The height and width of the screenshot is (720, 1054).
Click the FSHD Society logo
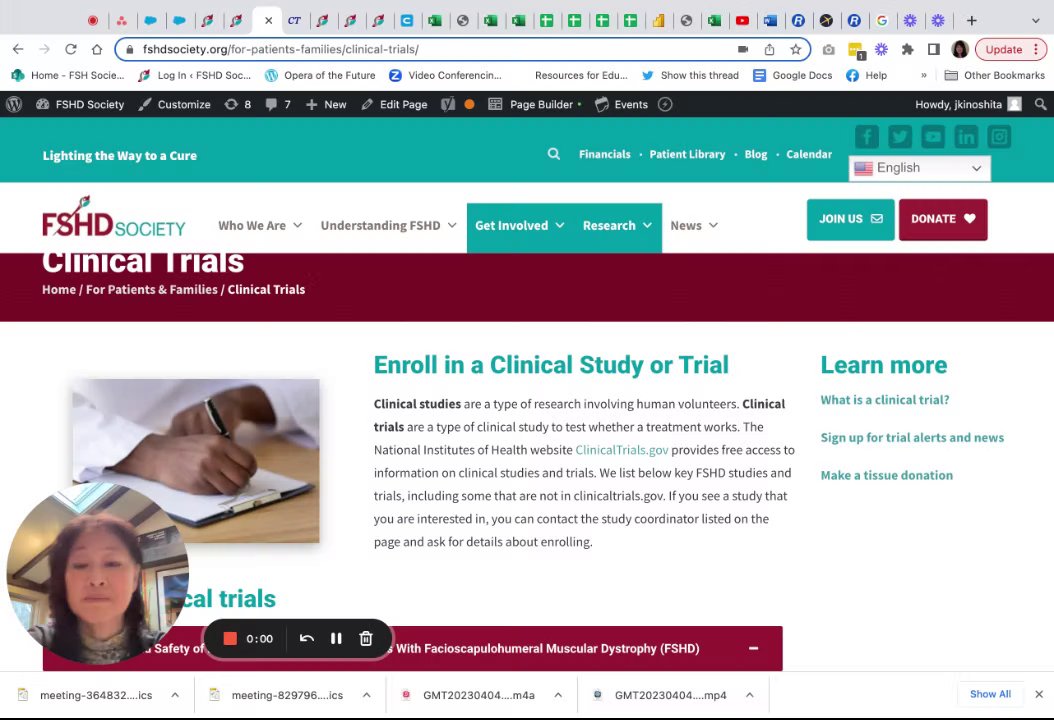[x=114, y=216]
